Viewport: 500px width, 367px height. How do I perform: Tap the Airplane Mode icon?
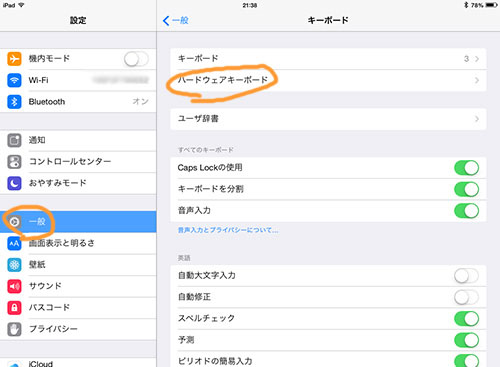14,59
